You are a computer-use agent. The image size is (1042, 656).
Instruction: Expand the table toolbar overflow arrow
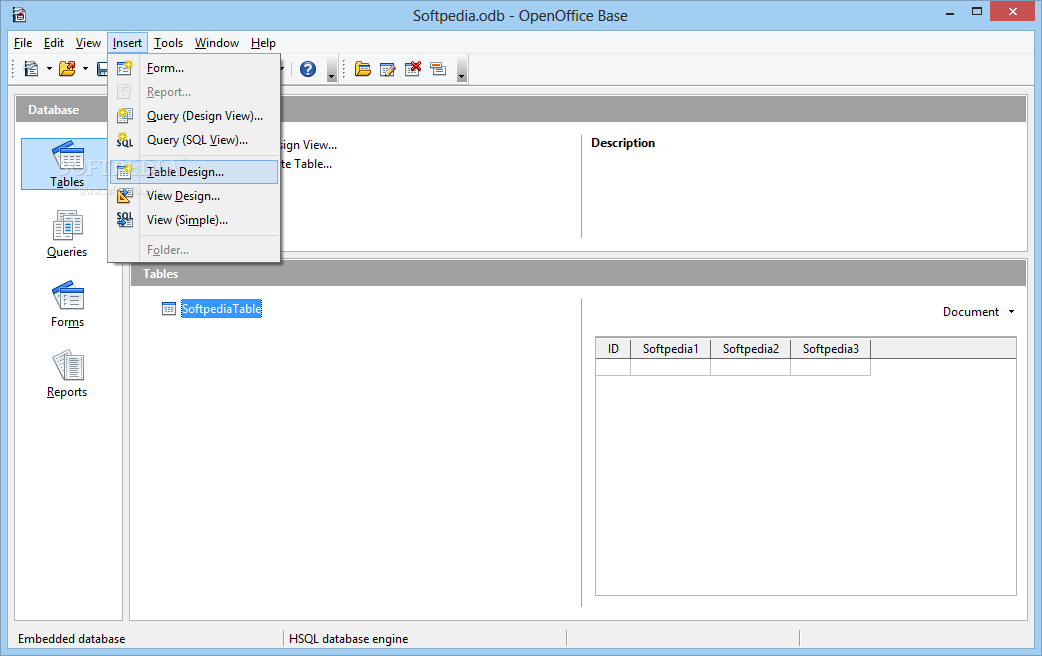click(x=462, y=69)
